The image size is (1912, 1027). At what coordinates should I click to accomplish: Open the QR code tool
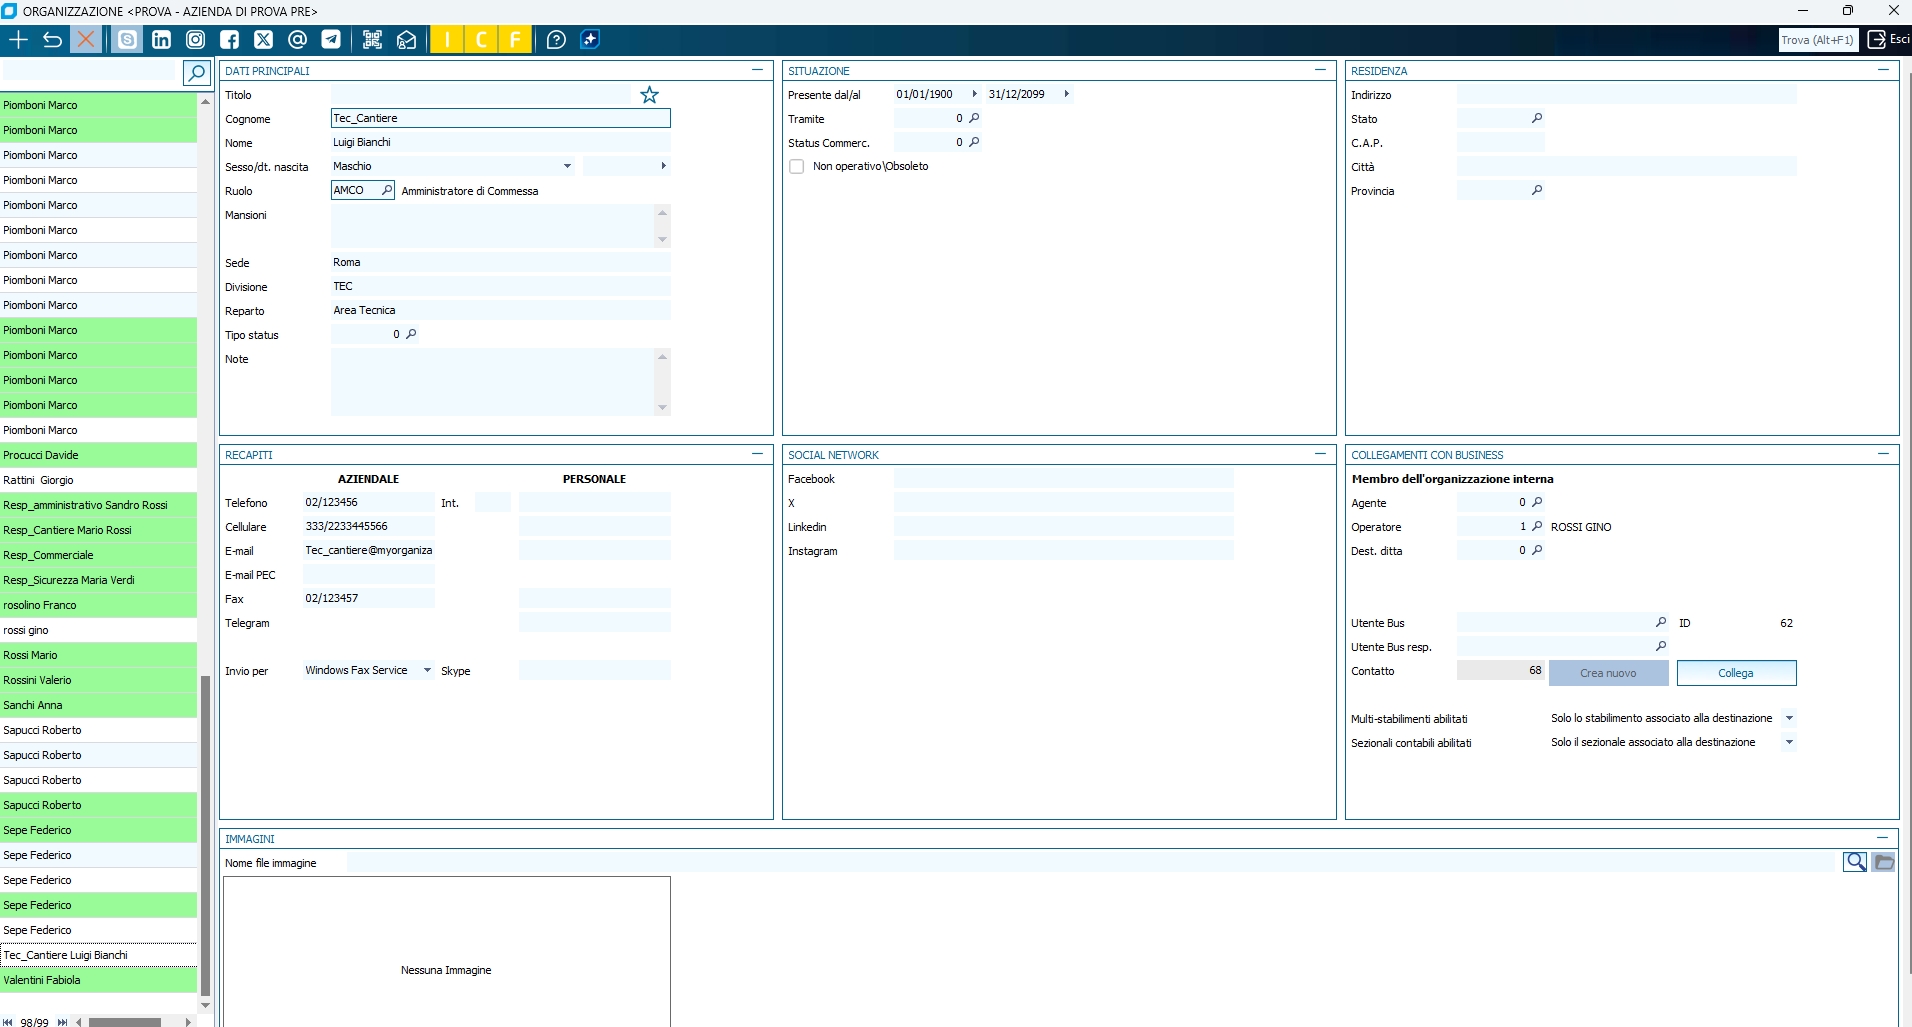(x=372, y=40)
